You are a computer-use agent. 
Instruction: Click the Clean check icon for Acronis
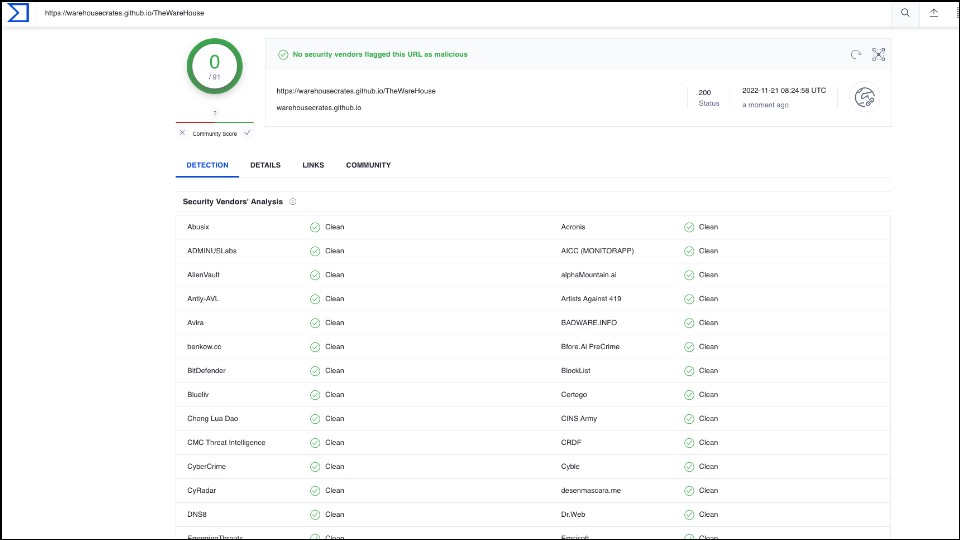[689, 227]
